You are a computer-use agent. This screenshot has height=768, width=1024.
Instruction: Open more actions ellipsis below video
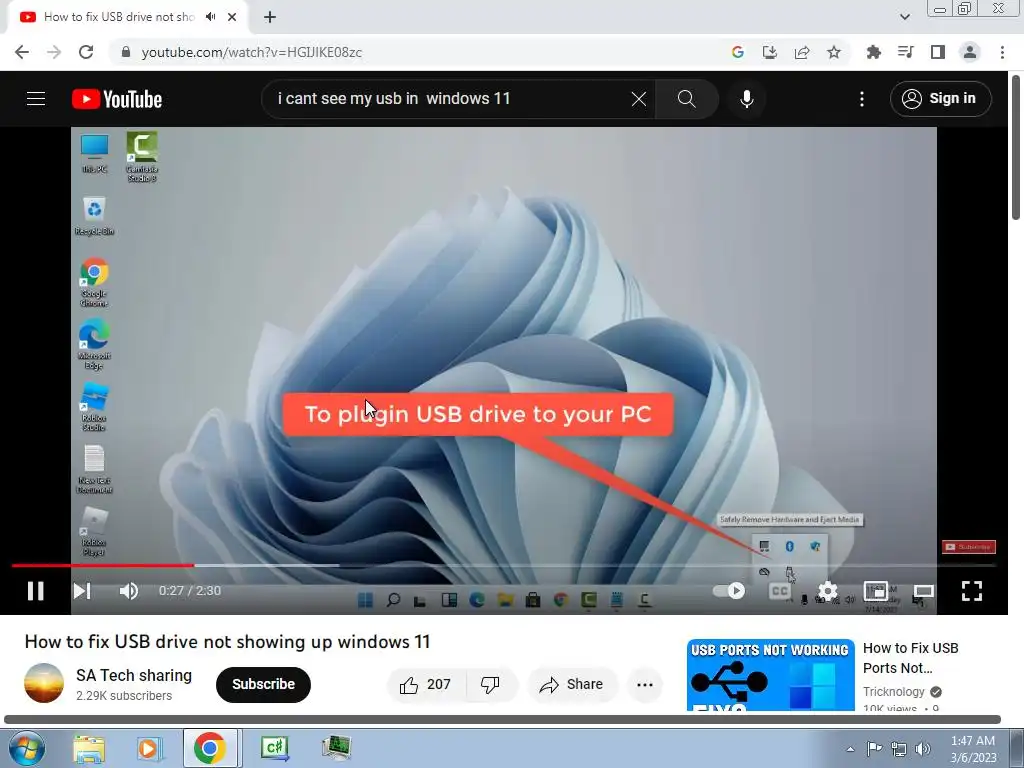[645, 684]
